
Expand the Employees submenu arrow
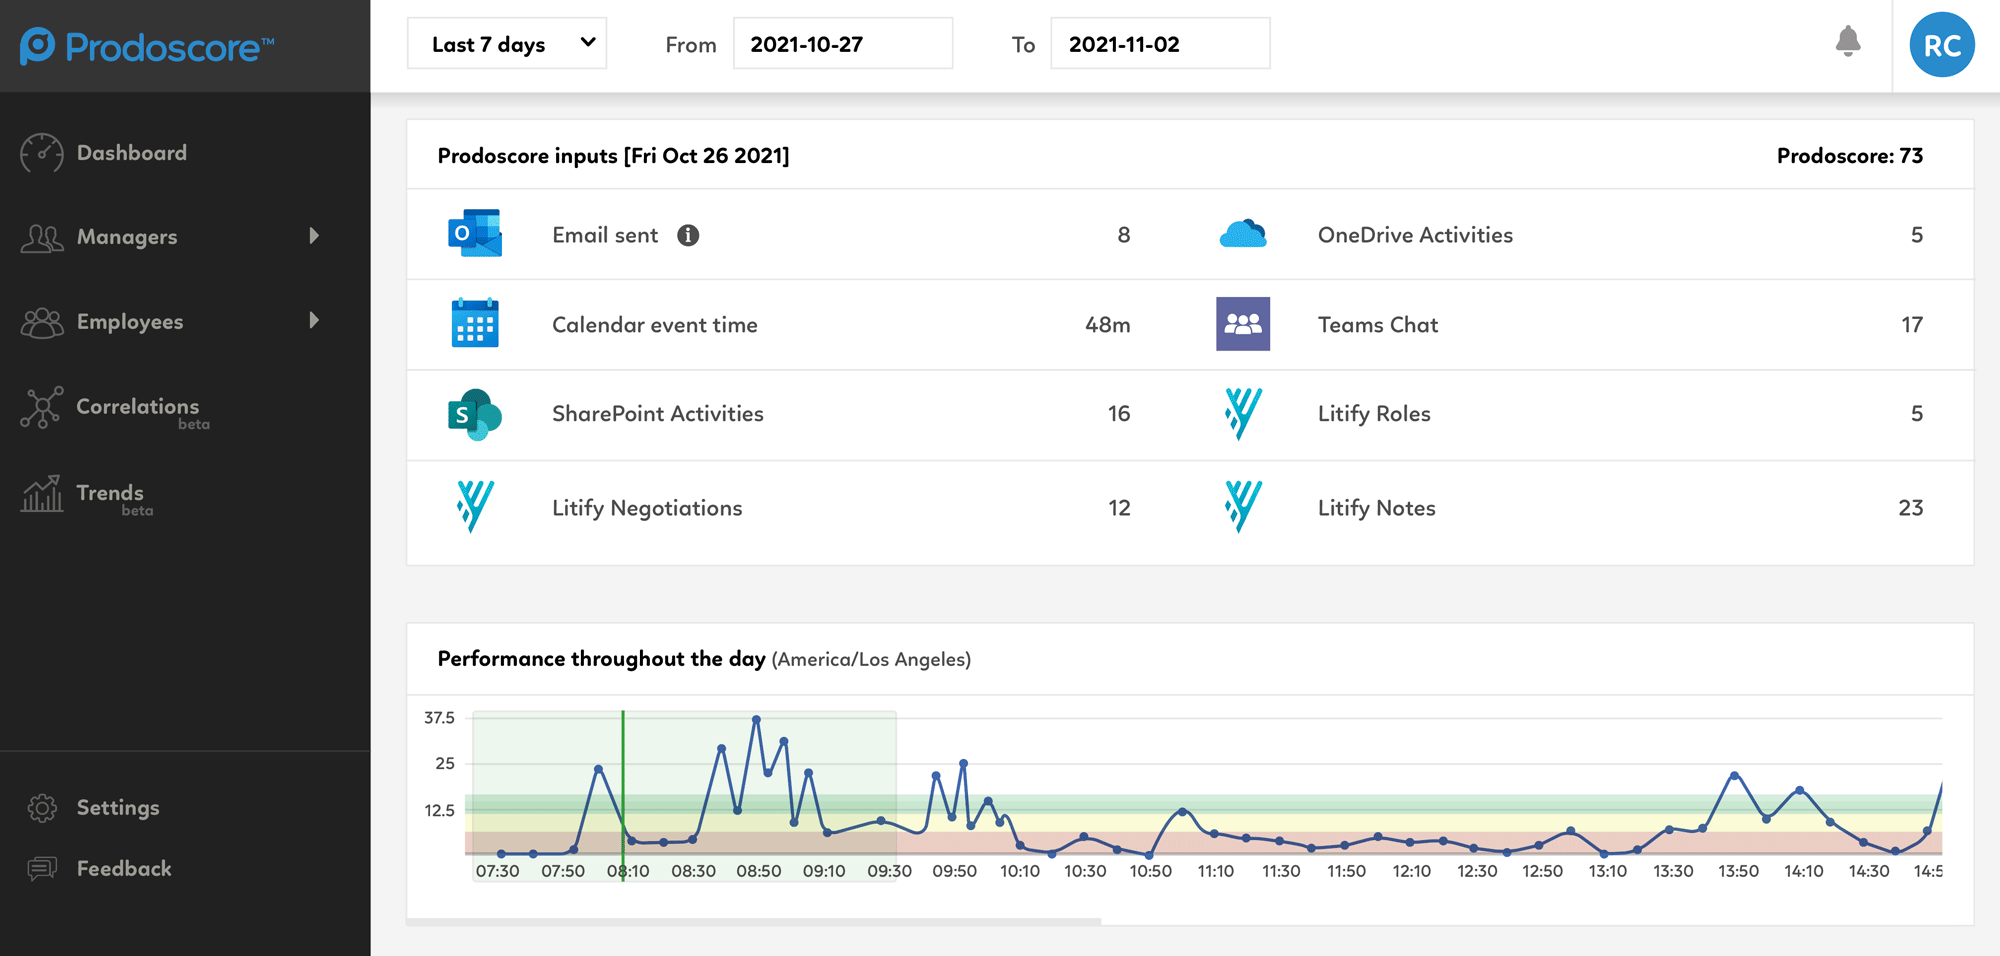[314, 320]
